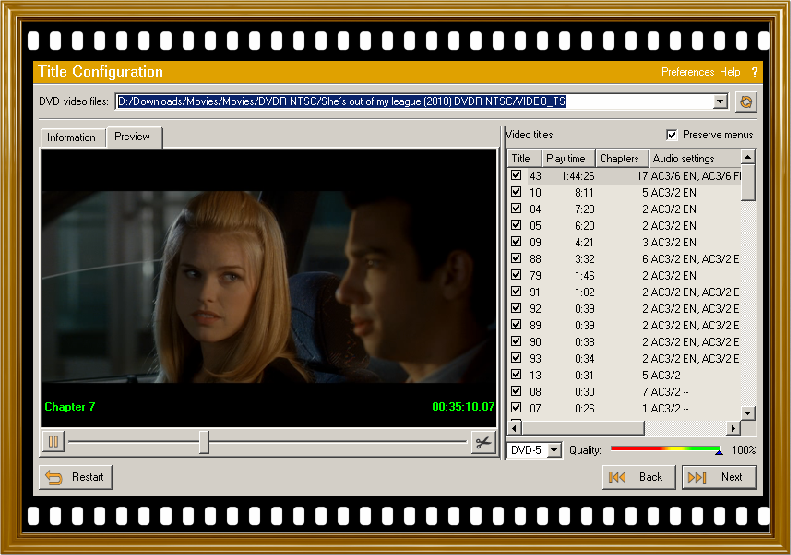Image resolution: width=791 pixels, height=555 pixels.
Task: Uncheck title 43 checkbox
Action: 516,176
